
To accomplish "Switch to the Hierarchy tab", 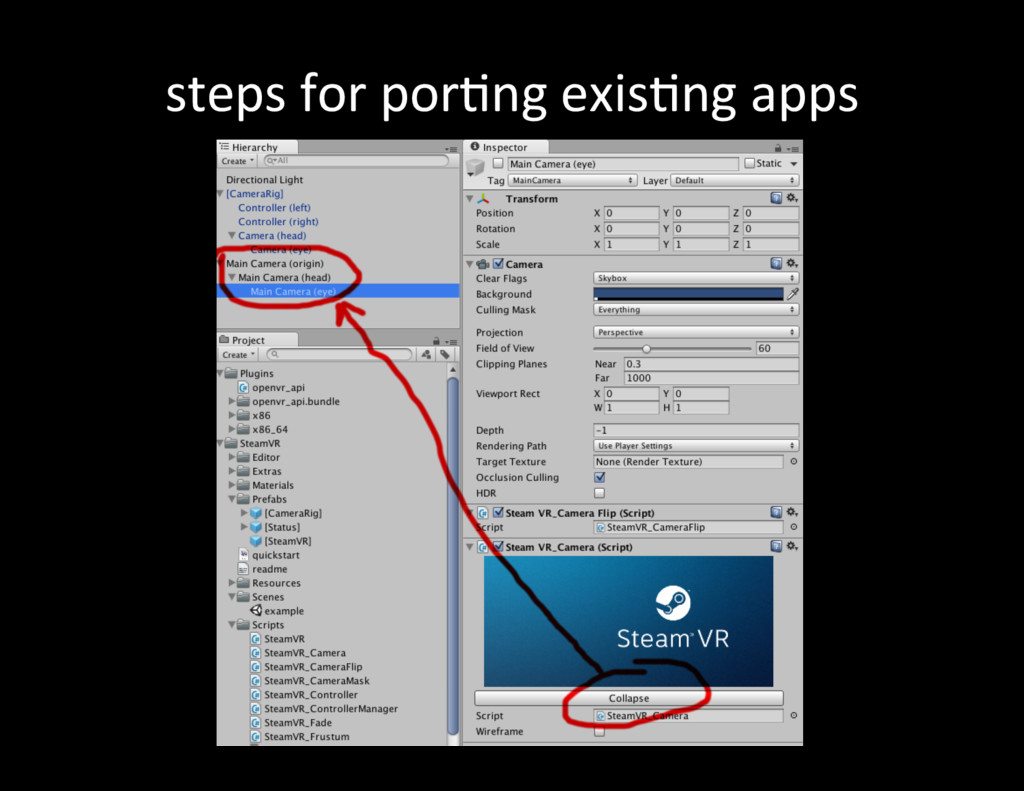I will click(257, 147).
